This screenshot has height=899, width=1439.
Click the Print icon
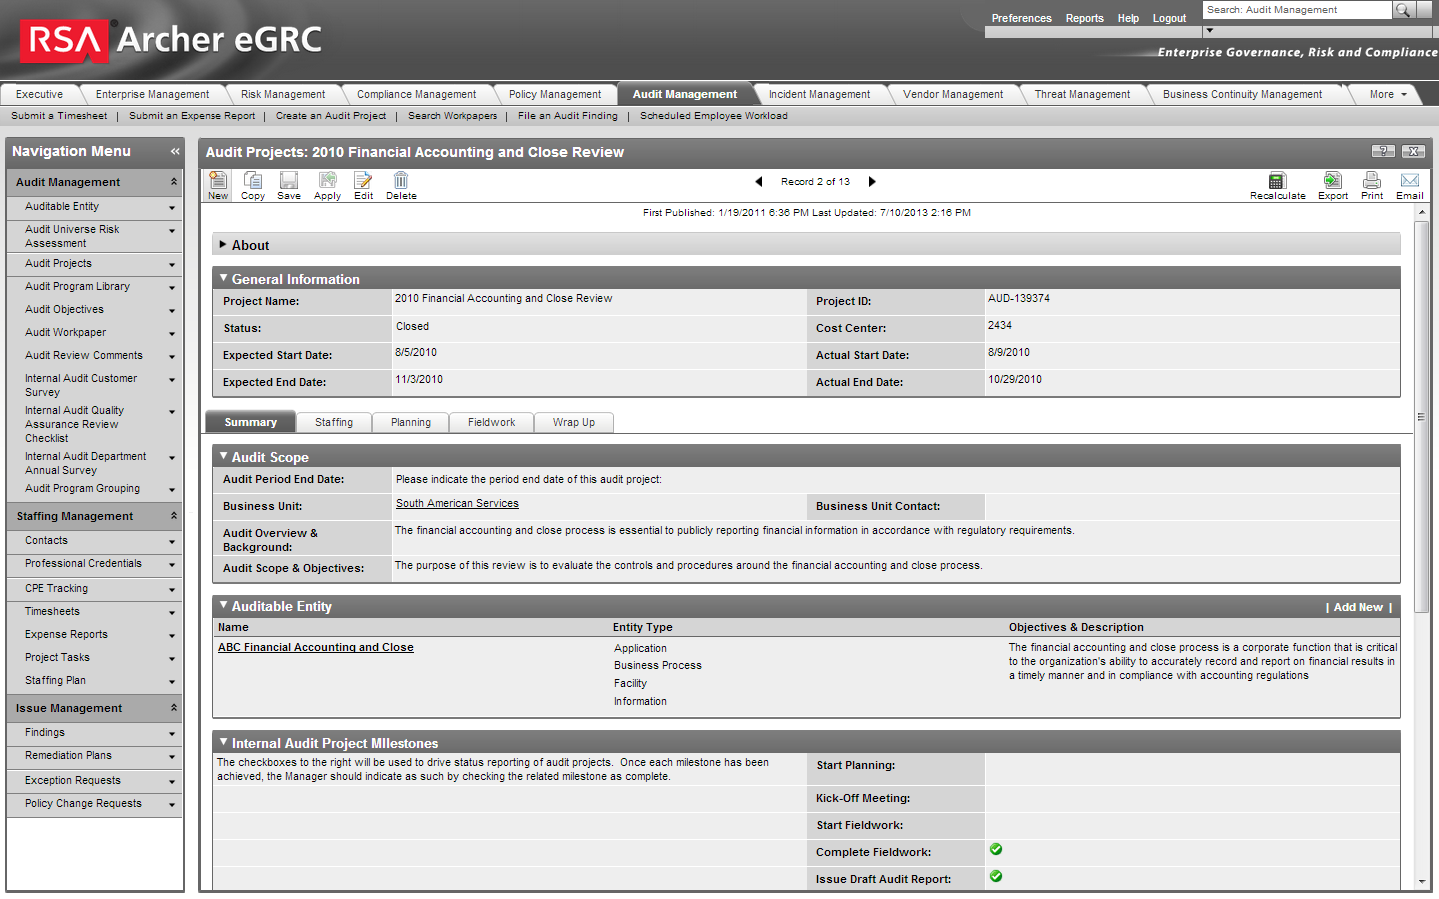(x=1372, y=180)
